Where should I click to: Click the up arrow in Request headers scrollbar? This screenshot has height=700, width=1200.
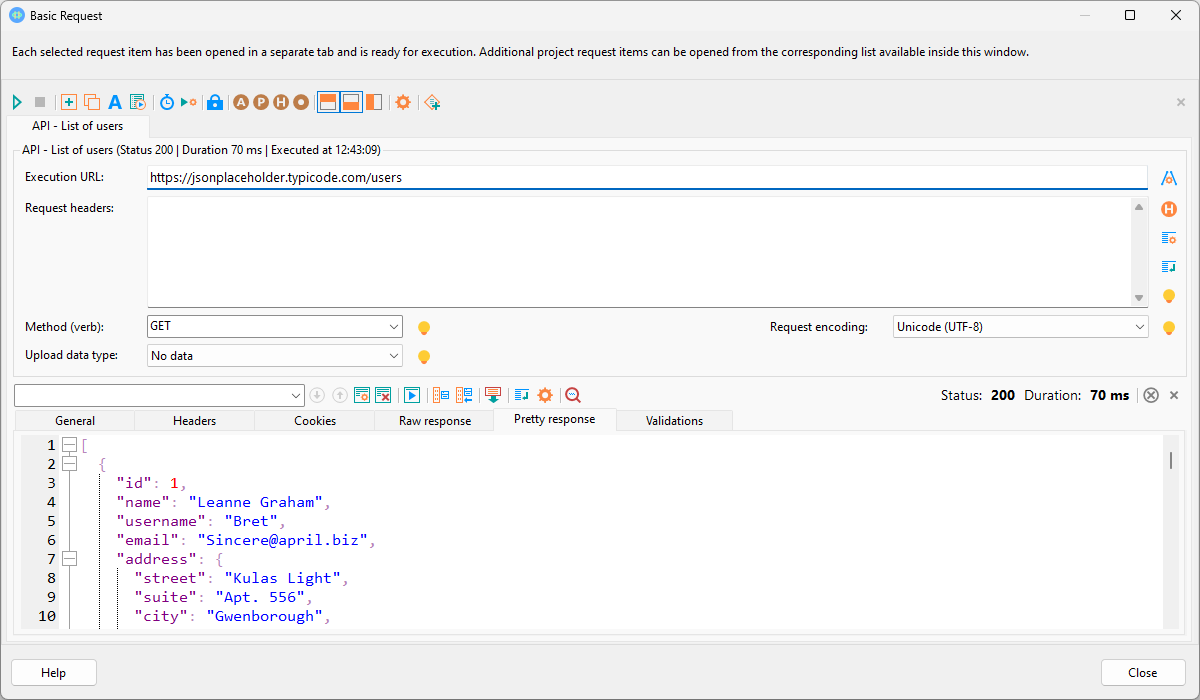click(1139, 207)
